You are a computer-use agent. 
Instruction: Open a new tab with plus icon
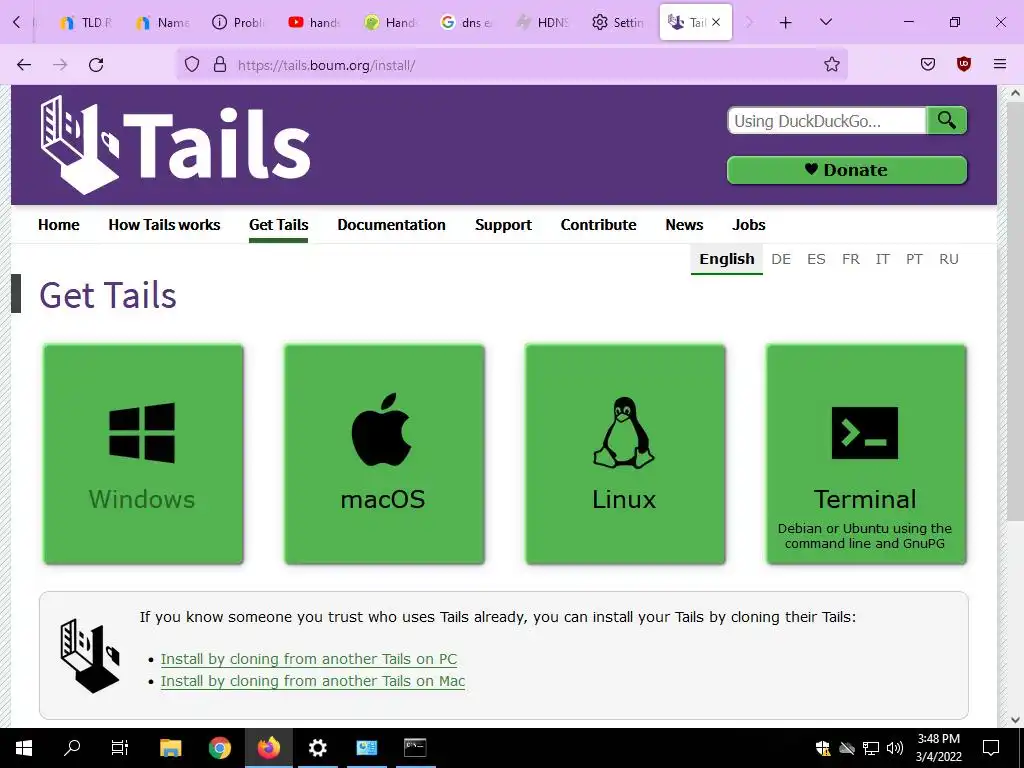786,23
